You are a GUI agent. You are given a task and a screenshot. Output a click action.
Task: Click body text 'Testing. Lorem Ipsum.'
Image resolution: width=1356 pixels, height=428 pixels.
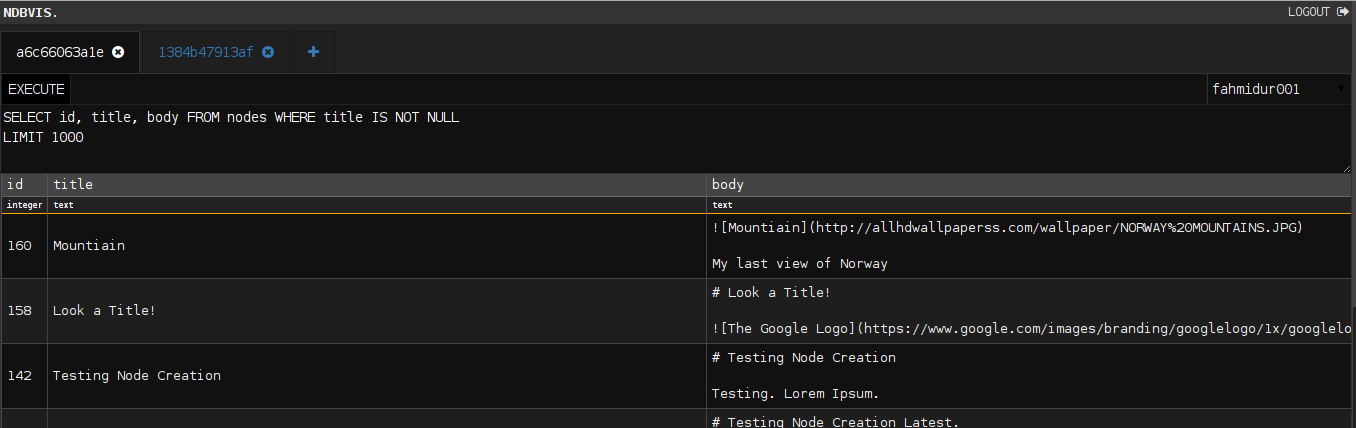(795, 393)
